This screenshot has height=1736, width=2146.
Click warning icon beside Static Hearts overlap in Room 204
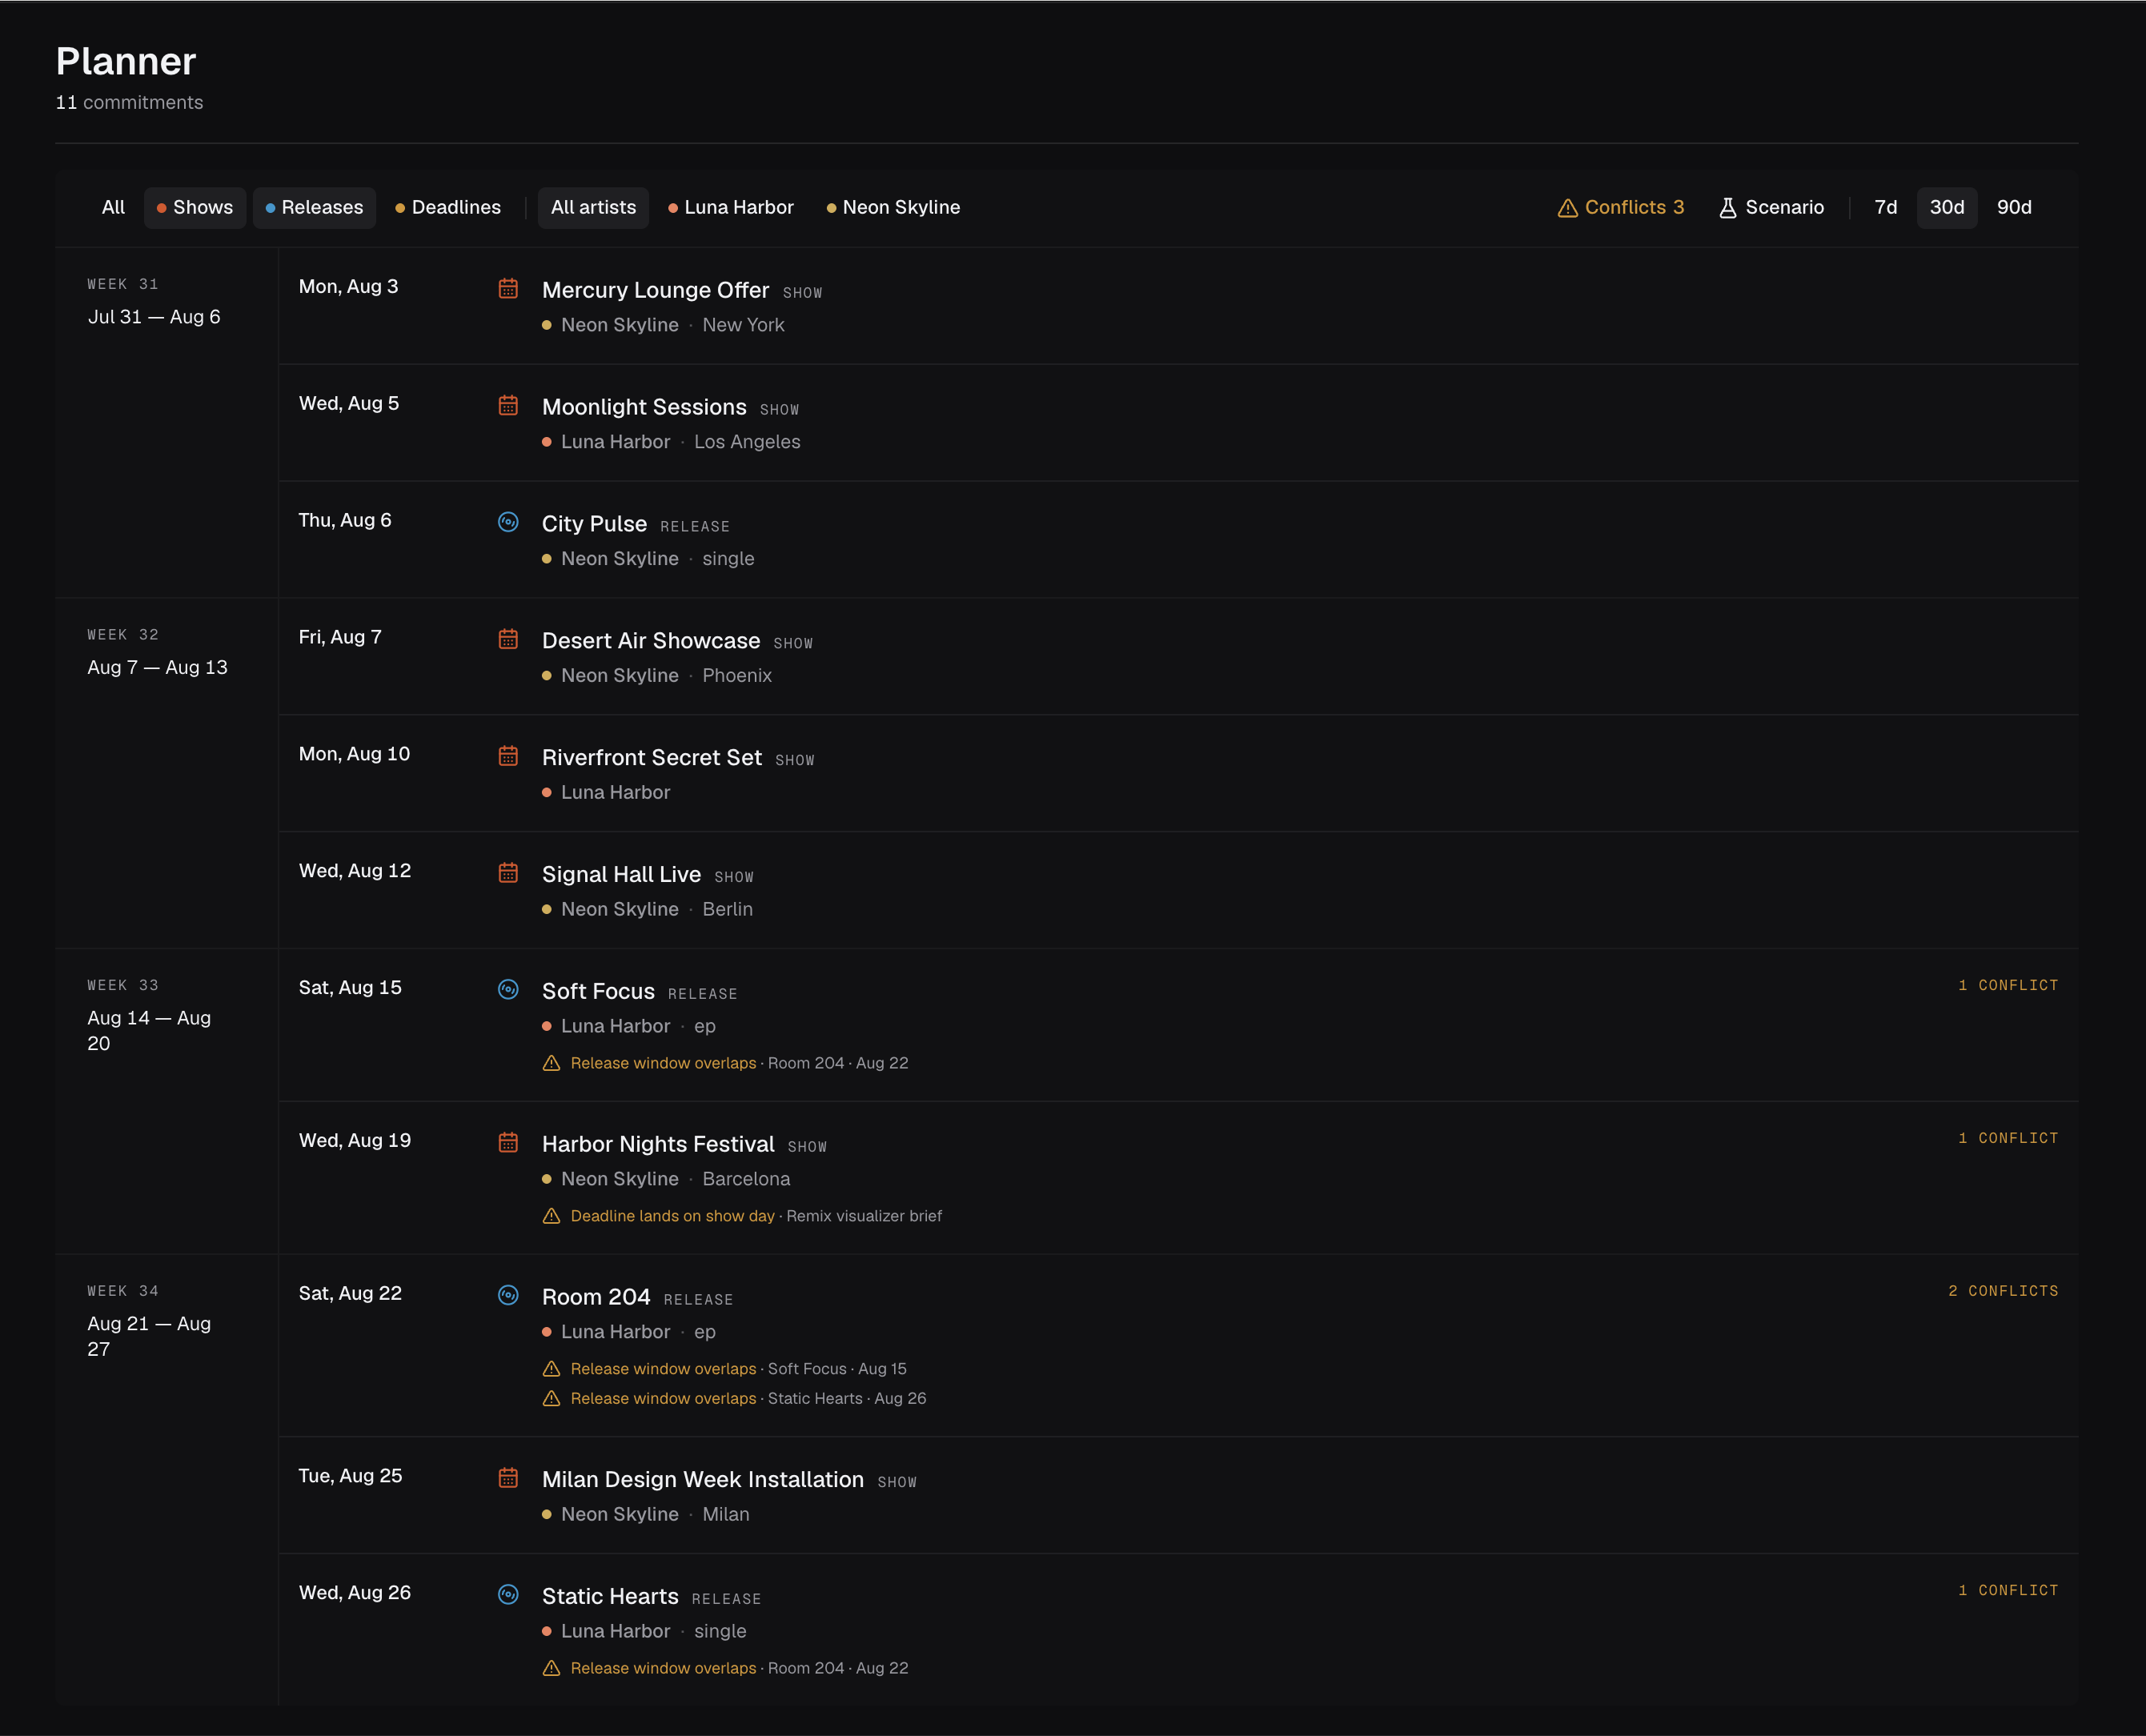(x=551, y=1399)
